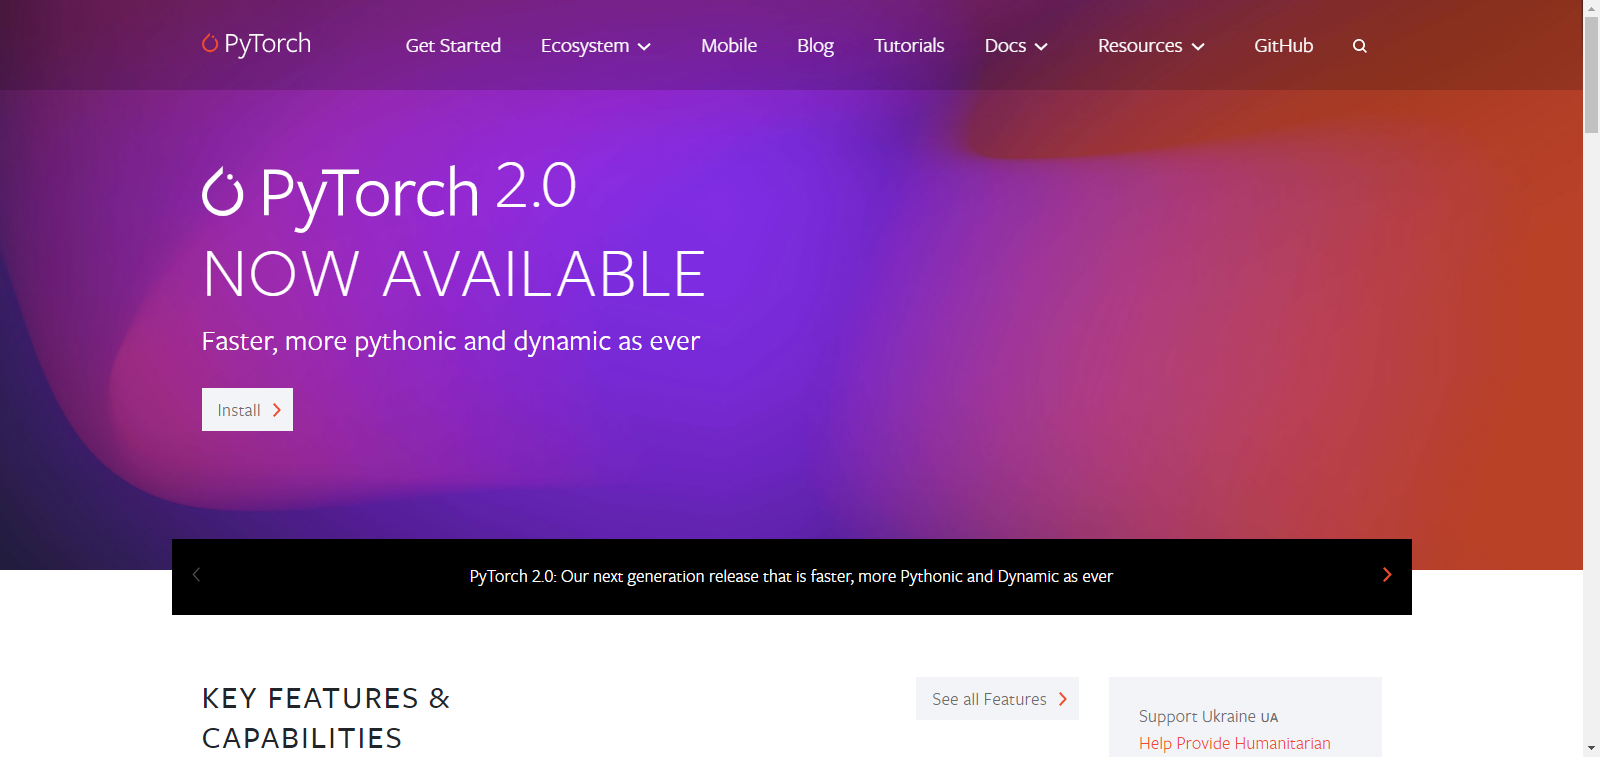Click the PyTorch logo in the navbar
The width and height of the screenshot is (1600, 757).
[x=256, y=44]
